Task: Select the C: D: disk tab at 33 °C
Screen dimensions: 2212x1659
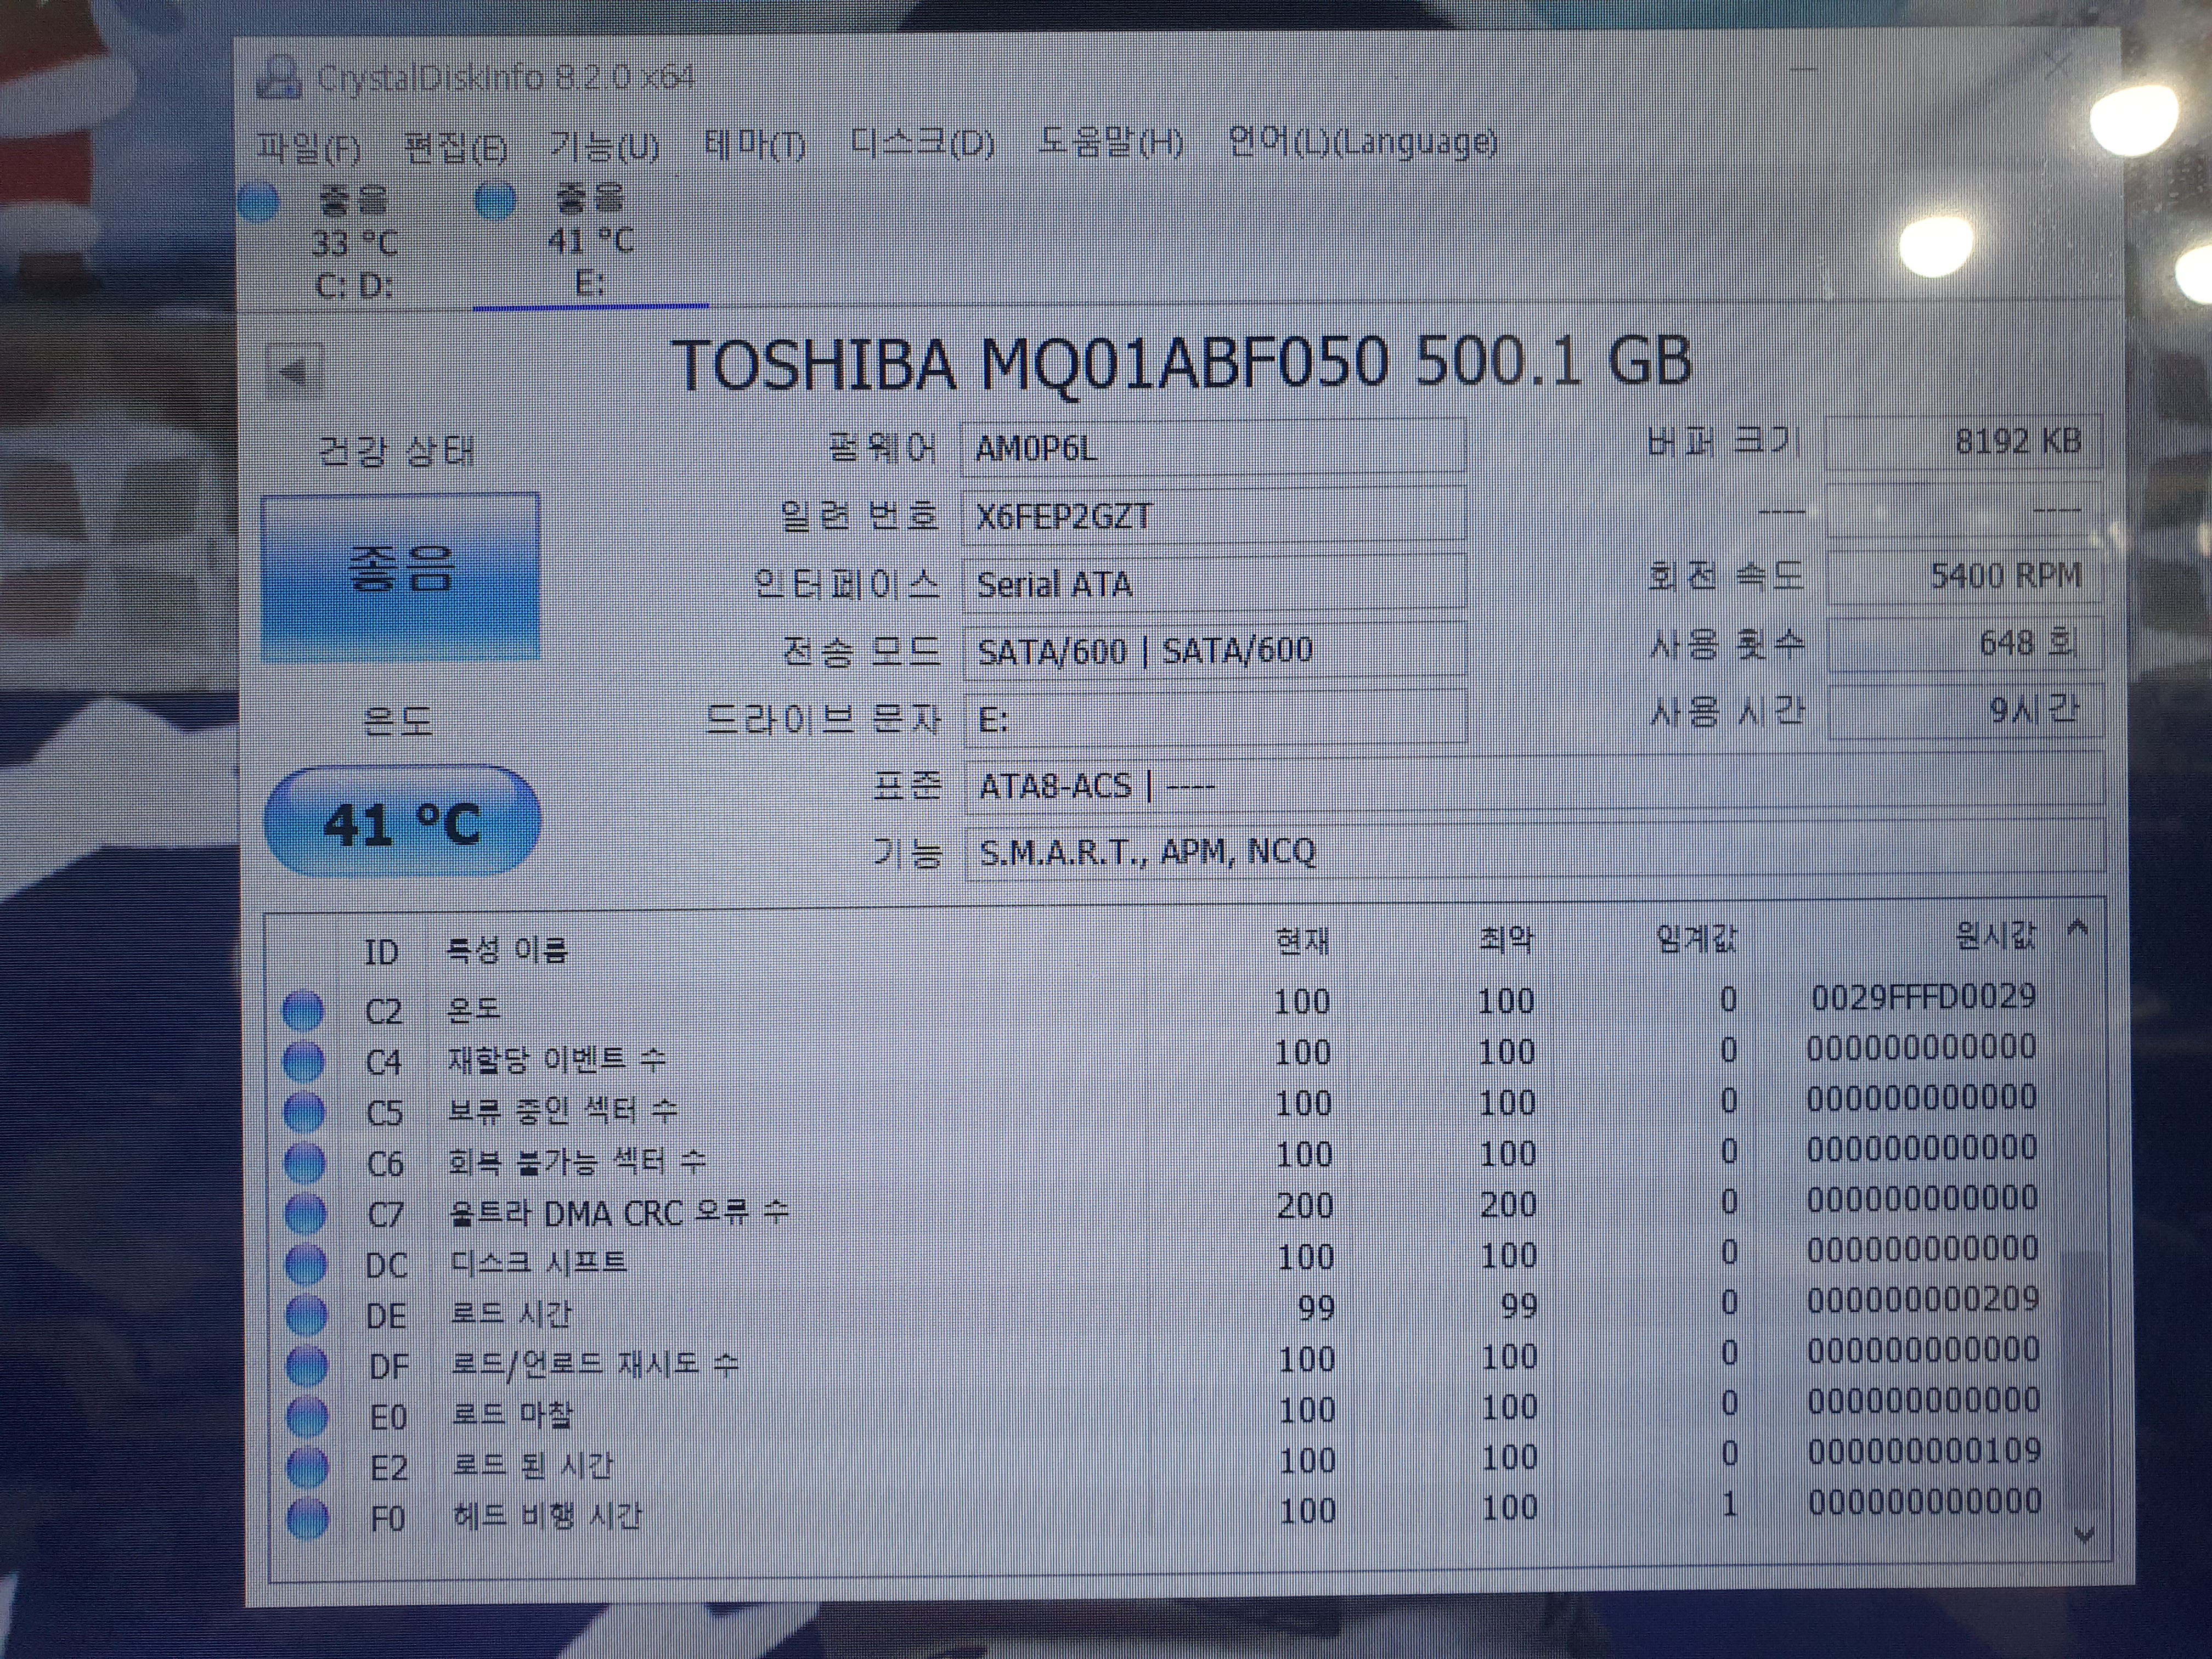Action: pos(354,243)
